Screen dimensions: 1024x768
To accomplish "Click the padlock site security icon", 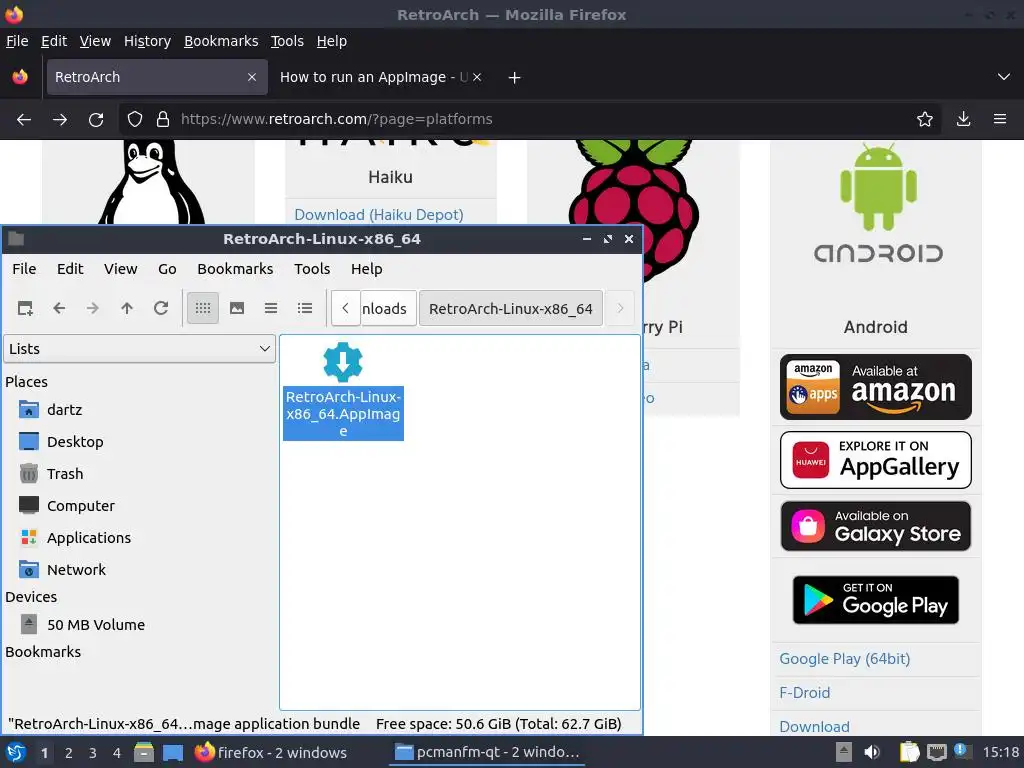I will click(163, 120).
